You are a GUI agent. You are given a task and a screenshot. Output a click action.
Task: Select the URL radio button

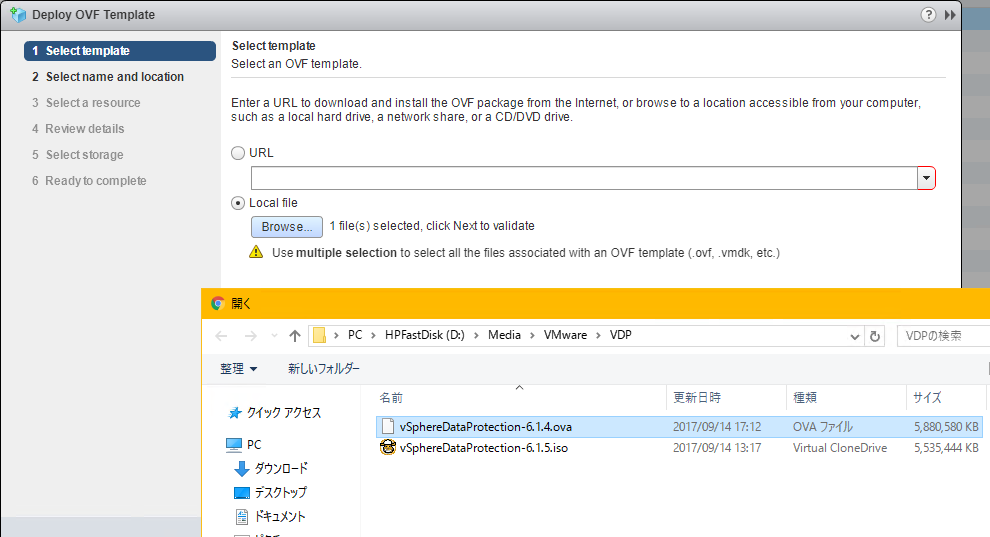[238, 153]
